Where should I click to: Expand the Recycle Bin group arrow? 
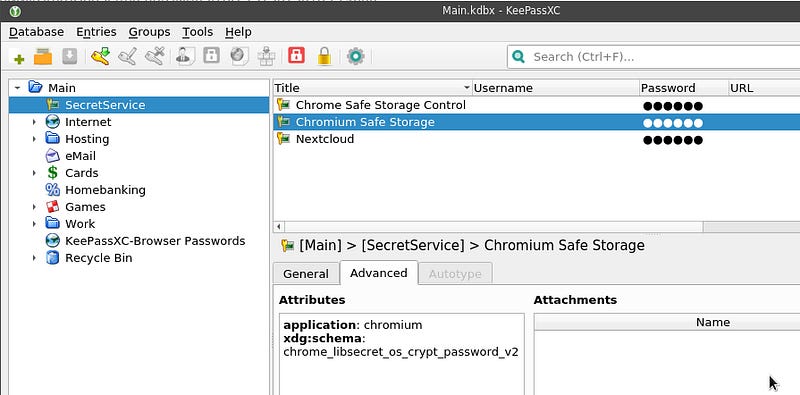pos(34,258)
